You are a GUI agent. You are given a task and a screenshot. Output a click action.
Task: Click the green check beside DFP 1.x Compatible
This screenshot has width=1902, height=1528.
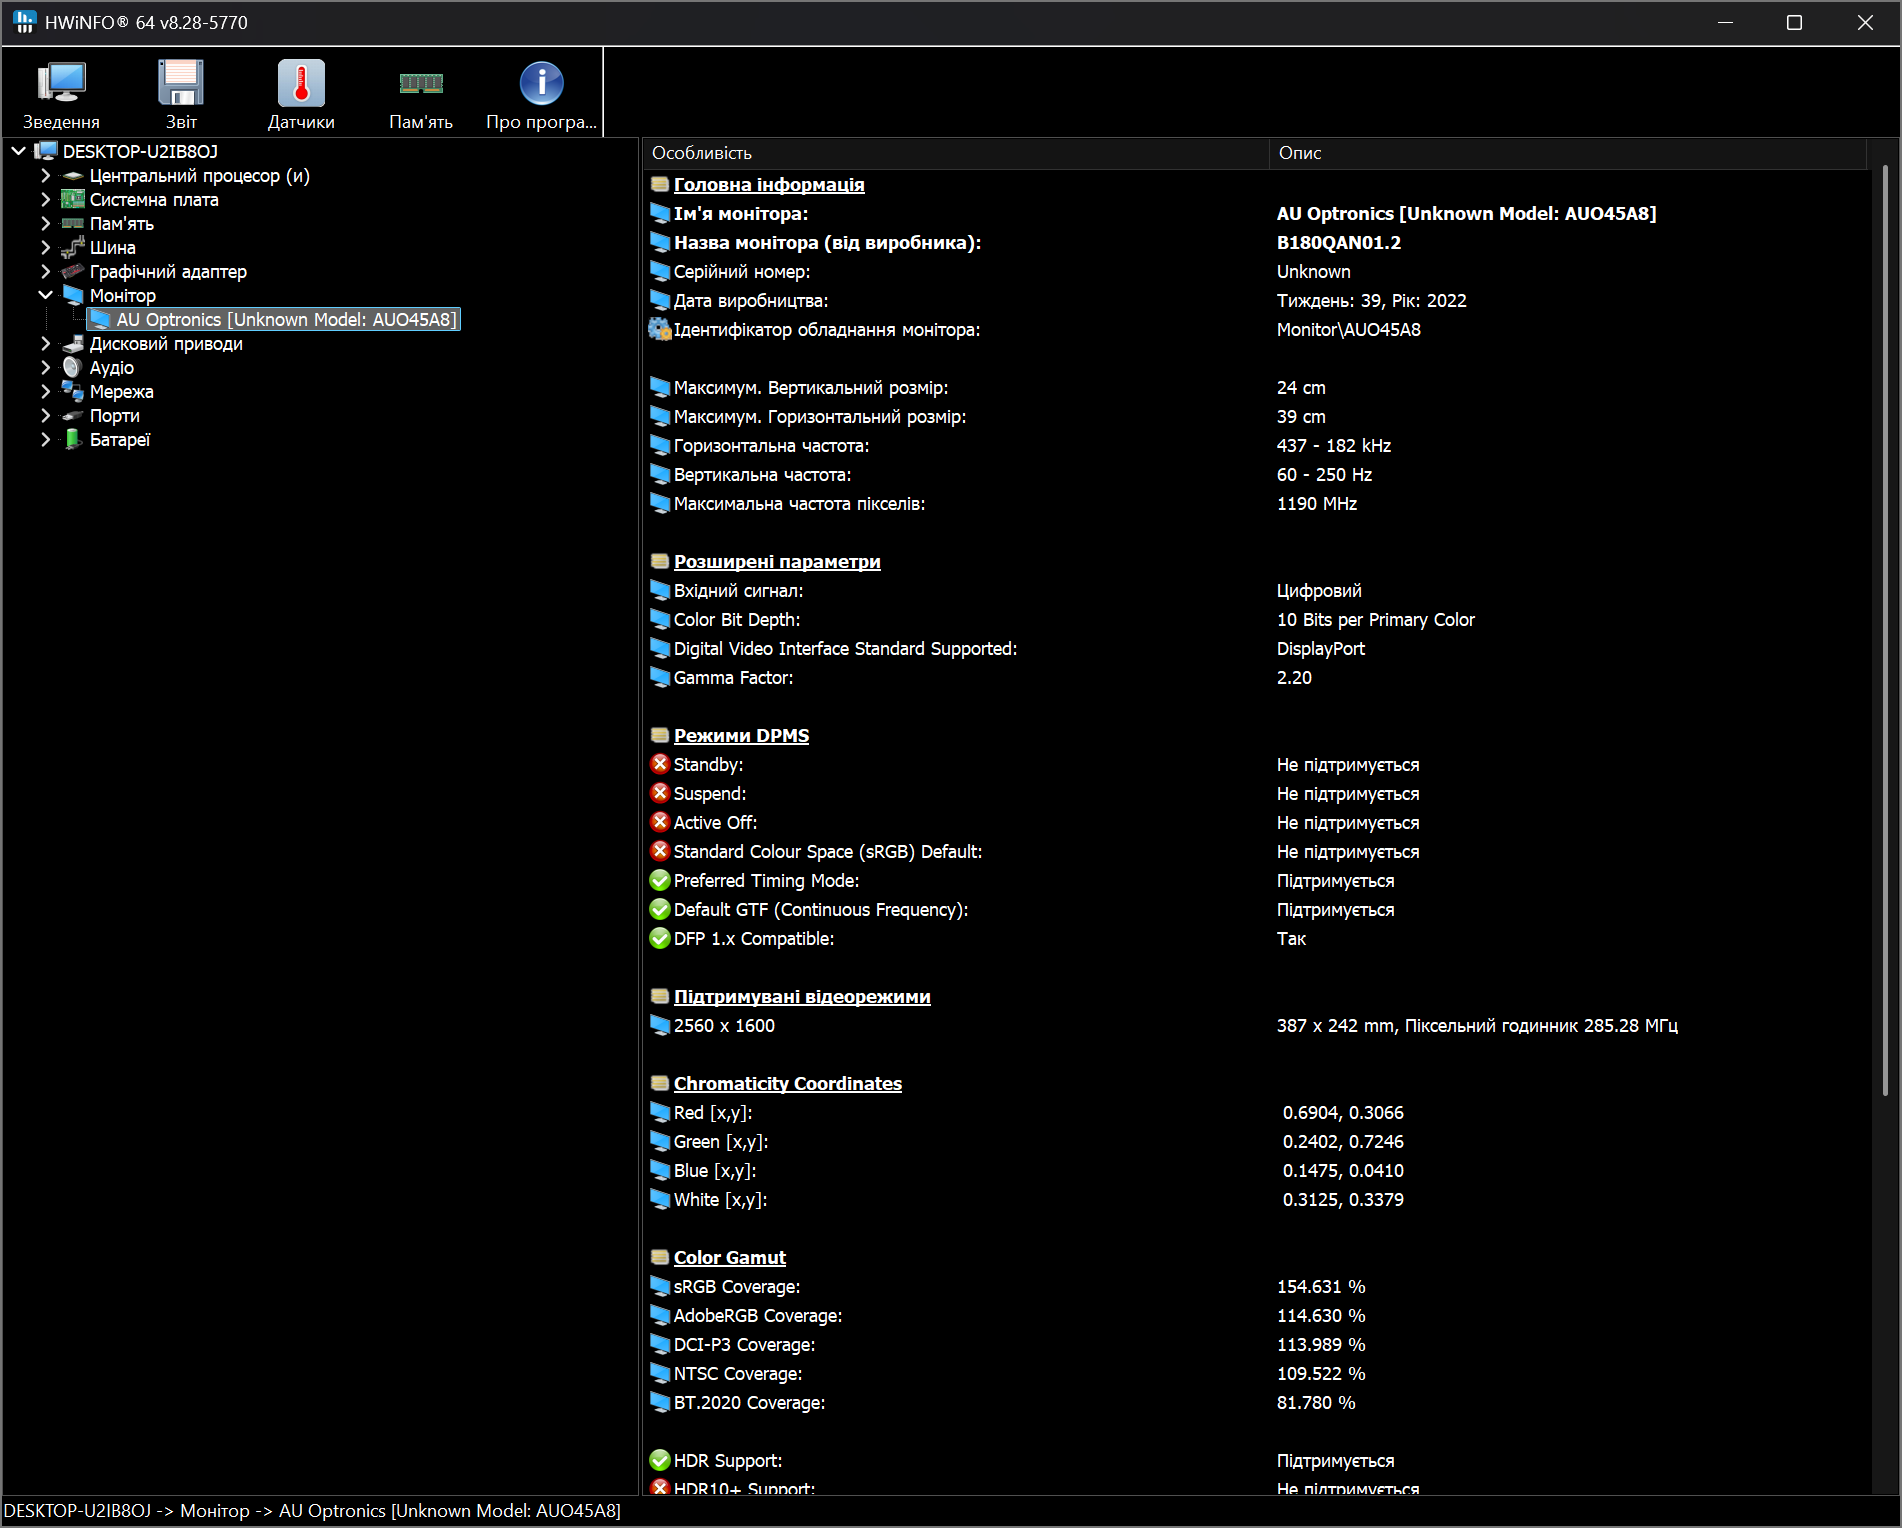tap(660, 939)
